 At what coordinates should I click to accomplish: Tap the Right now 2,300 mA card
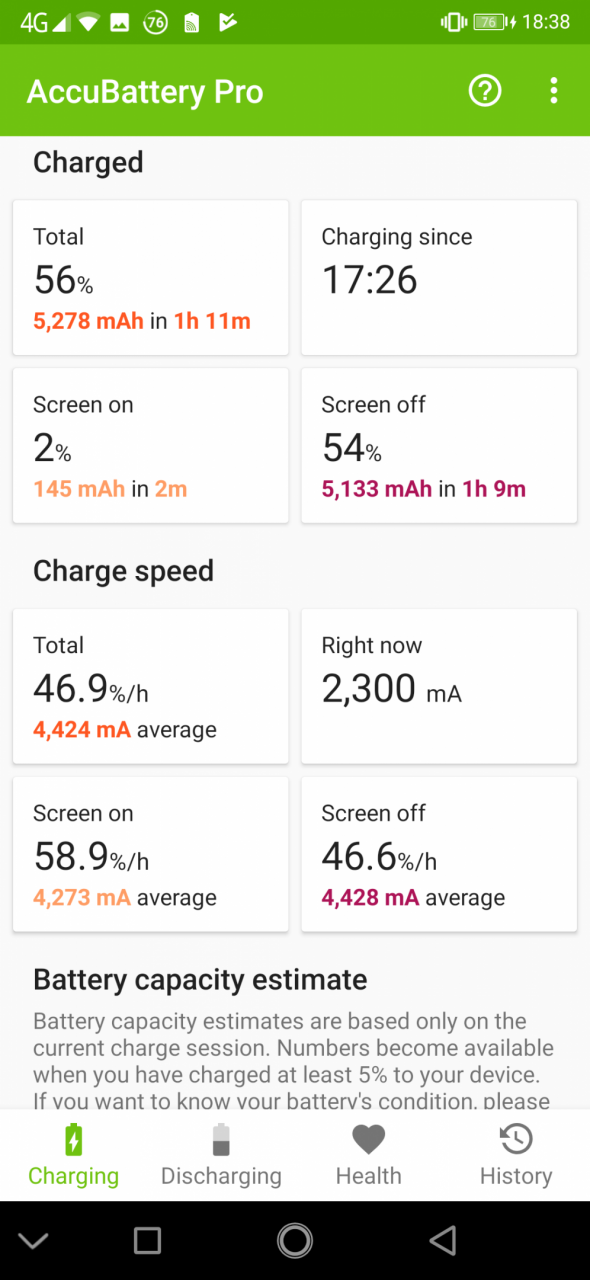(x=439, y=687)
